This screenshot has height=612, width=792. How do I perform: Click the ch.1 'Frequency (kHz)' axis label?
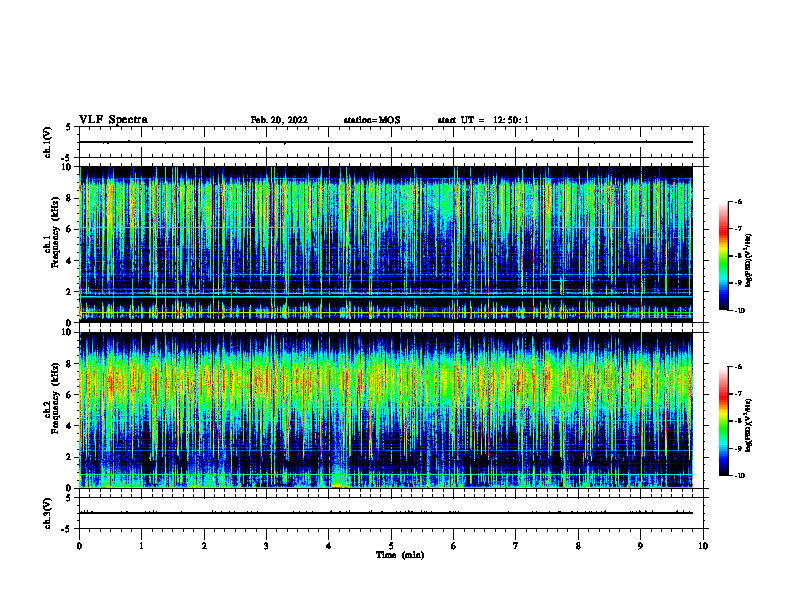[x=55, y=232]
